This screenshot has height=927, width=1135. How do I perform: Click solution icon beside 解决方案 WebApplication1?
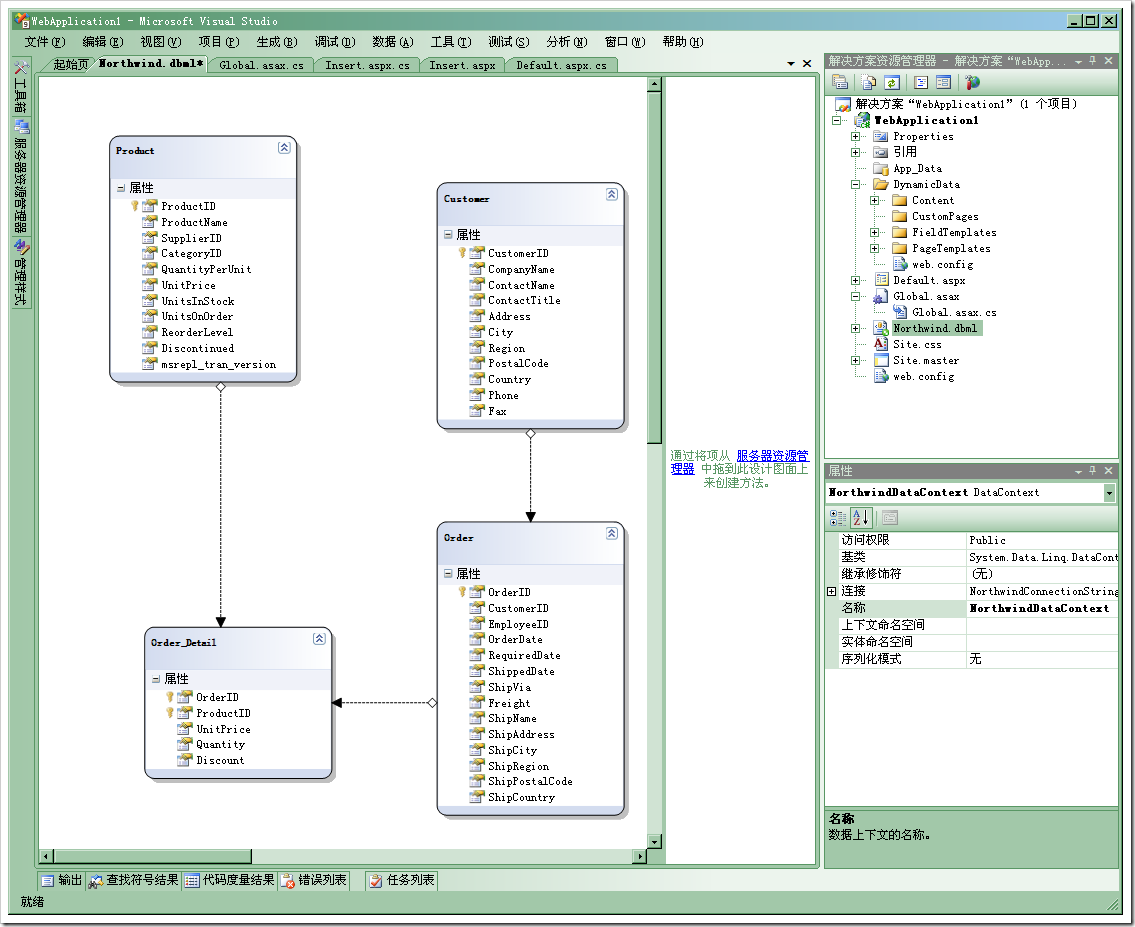(843, 104)
